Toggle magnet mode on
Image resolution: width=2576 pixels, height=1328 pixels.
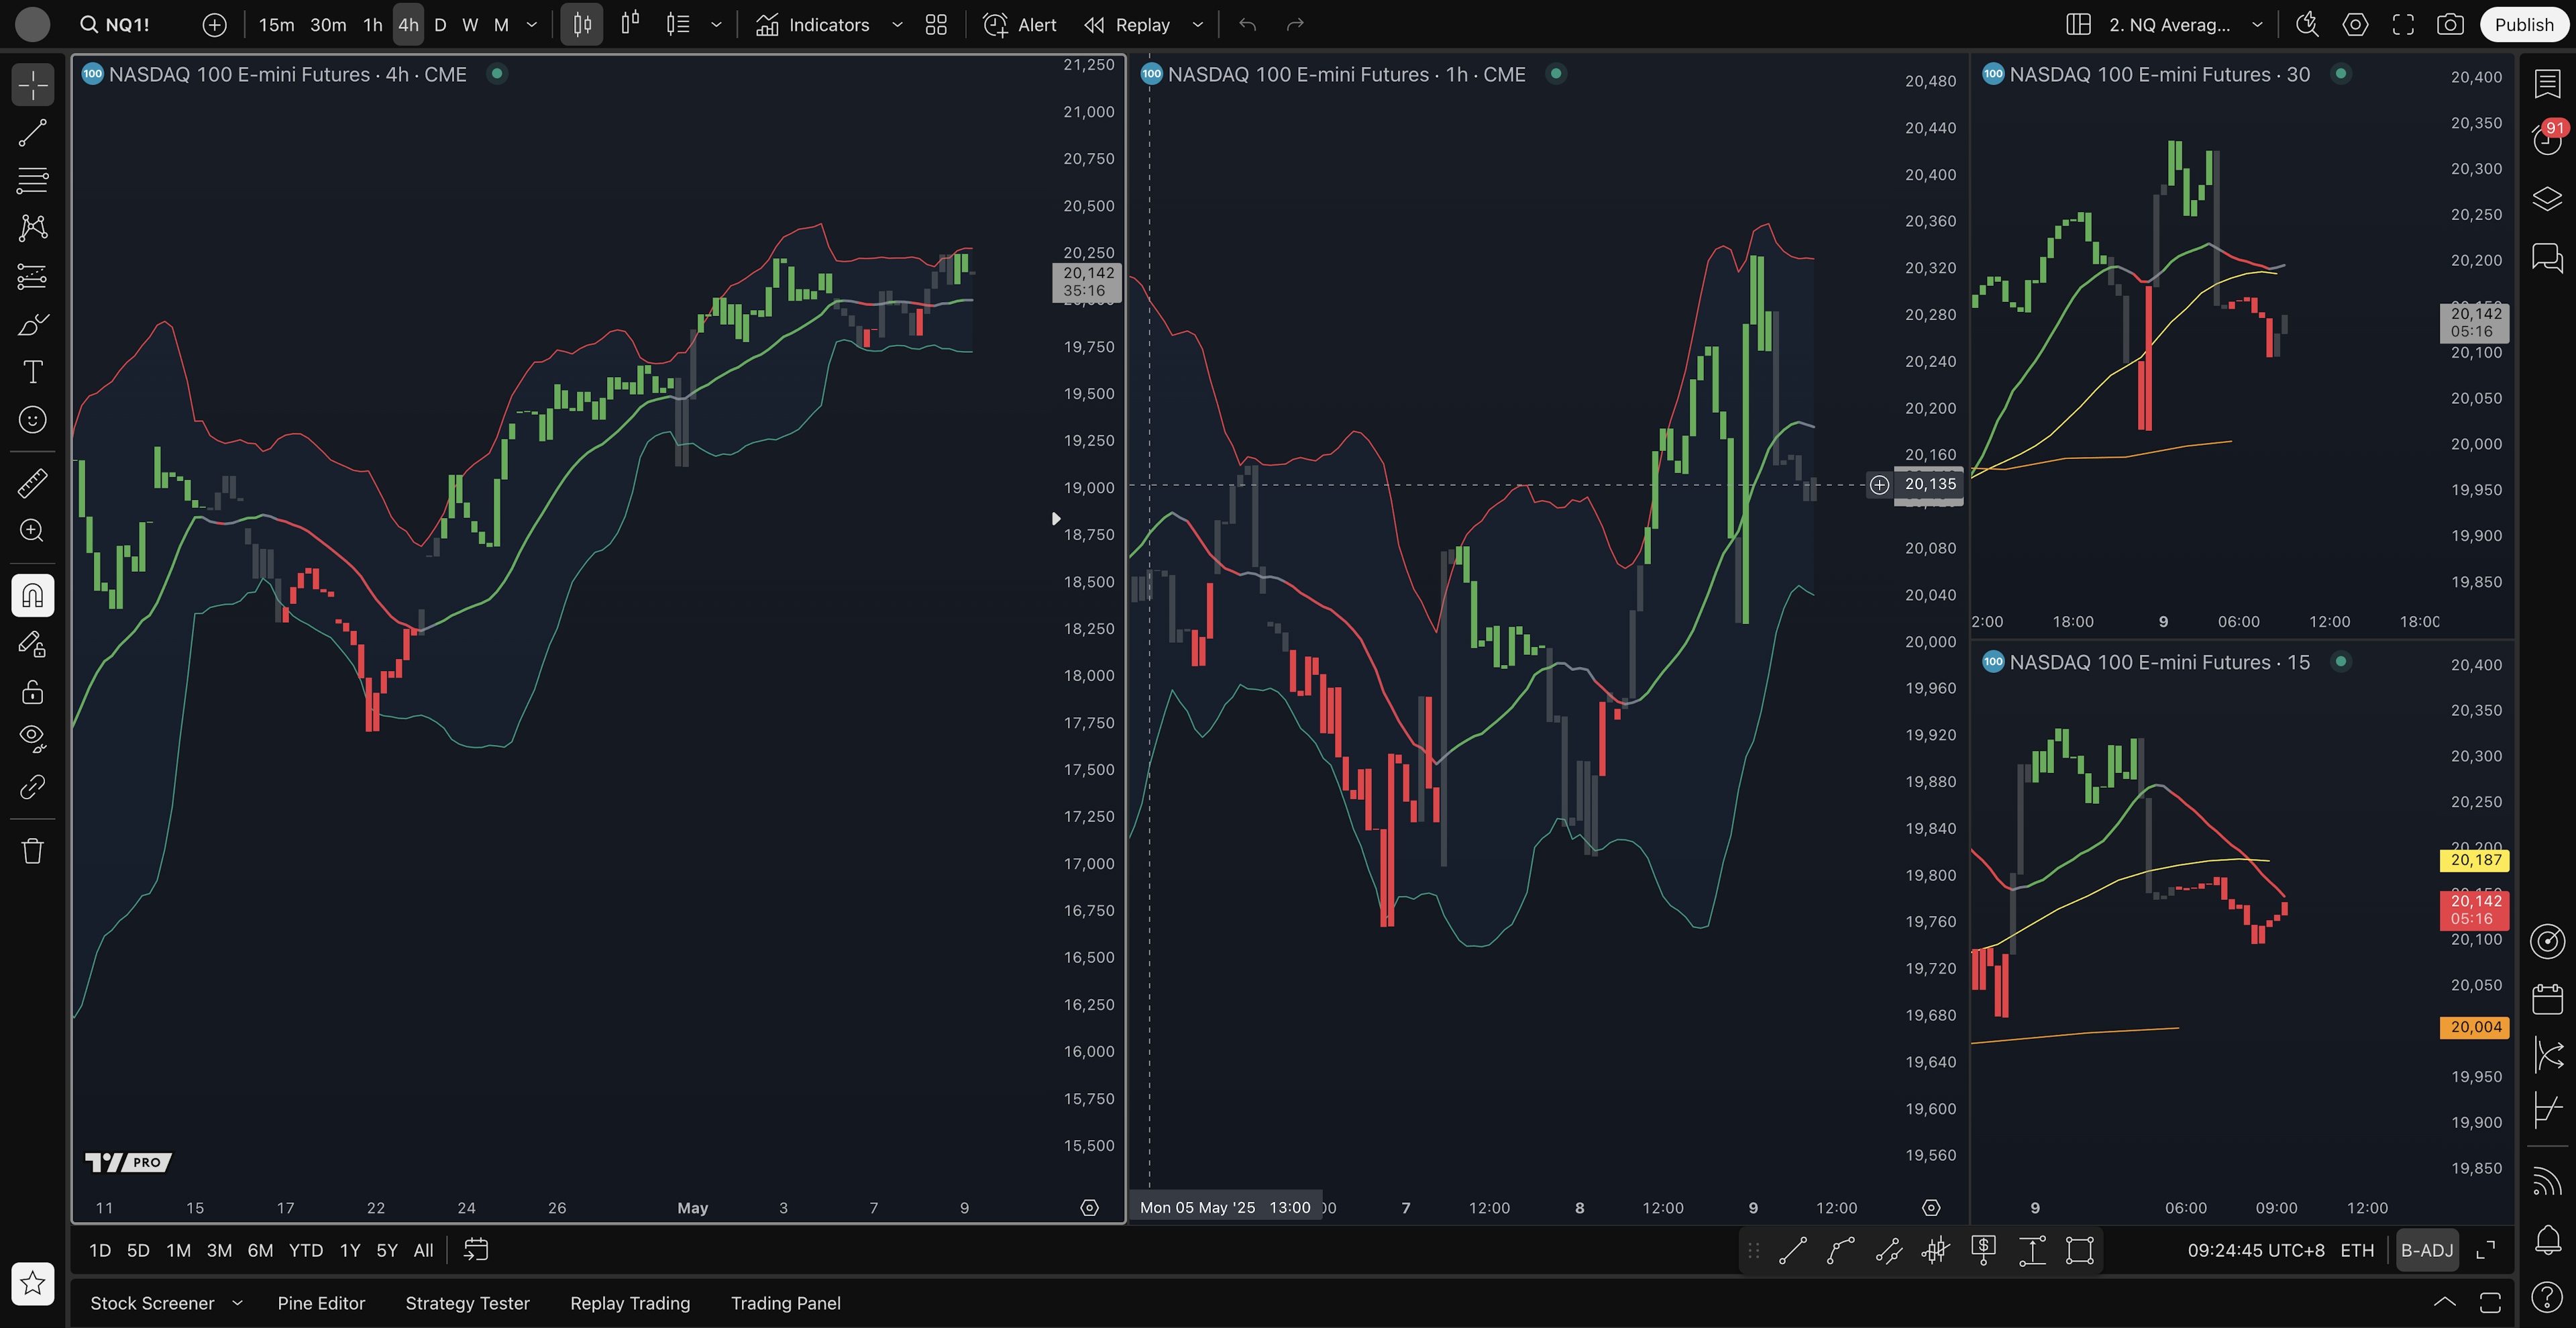click(32, 596)
